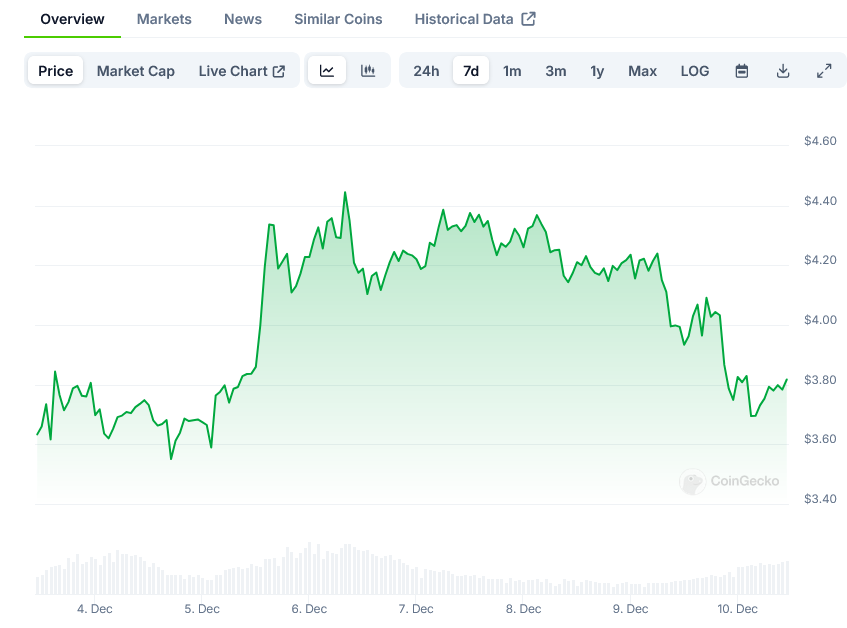This screenshot has width=847, height=628.
Task: Expand chart to fullscreen
Action: coord(824,71)
